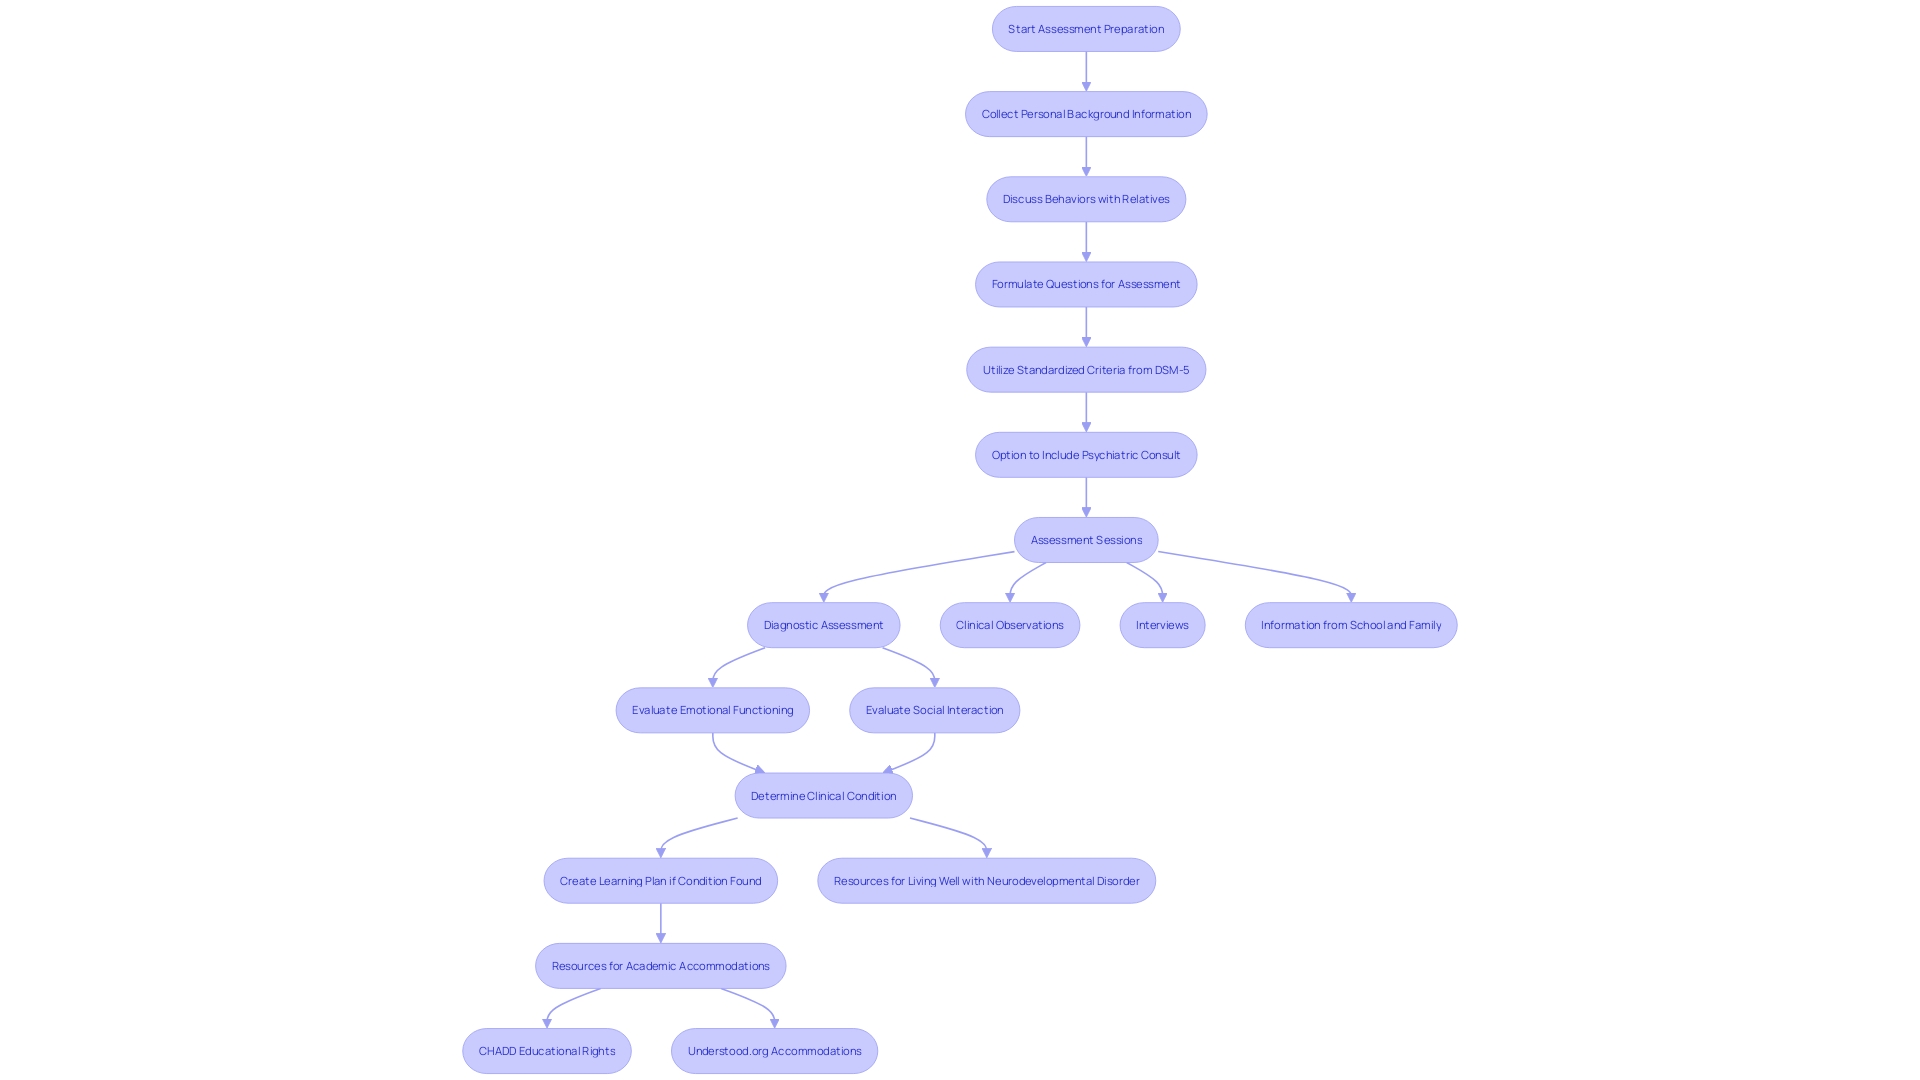Open the Collect Personal Background Information node

pyautogui.click(x=1085, y=113)
